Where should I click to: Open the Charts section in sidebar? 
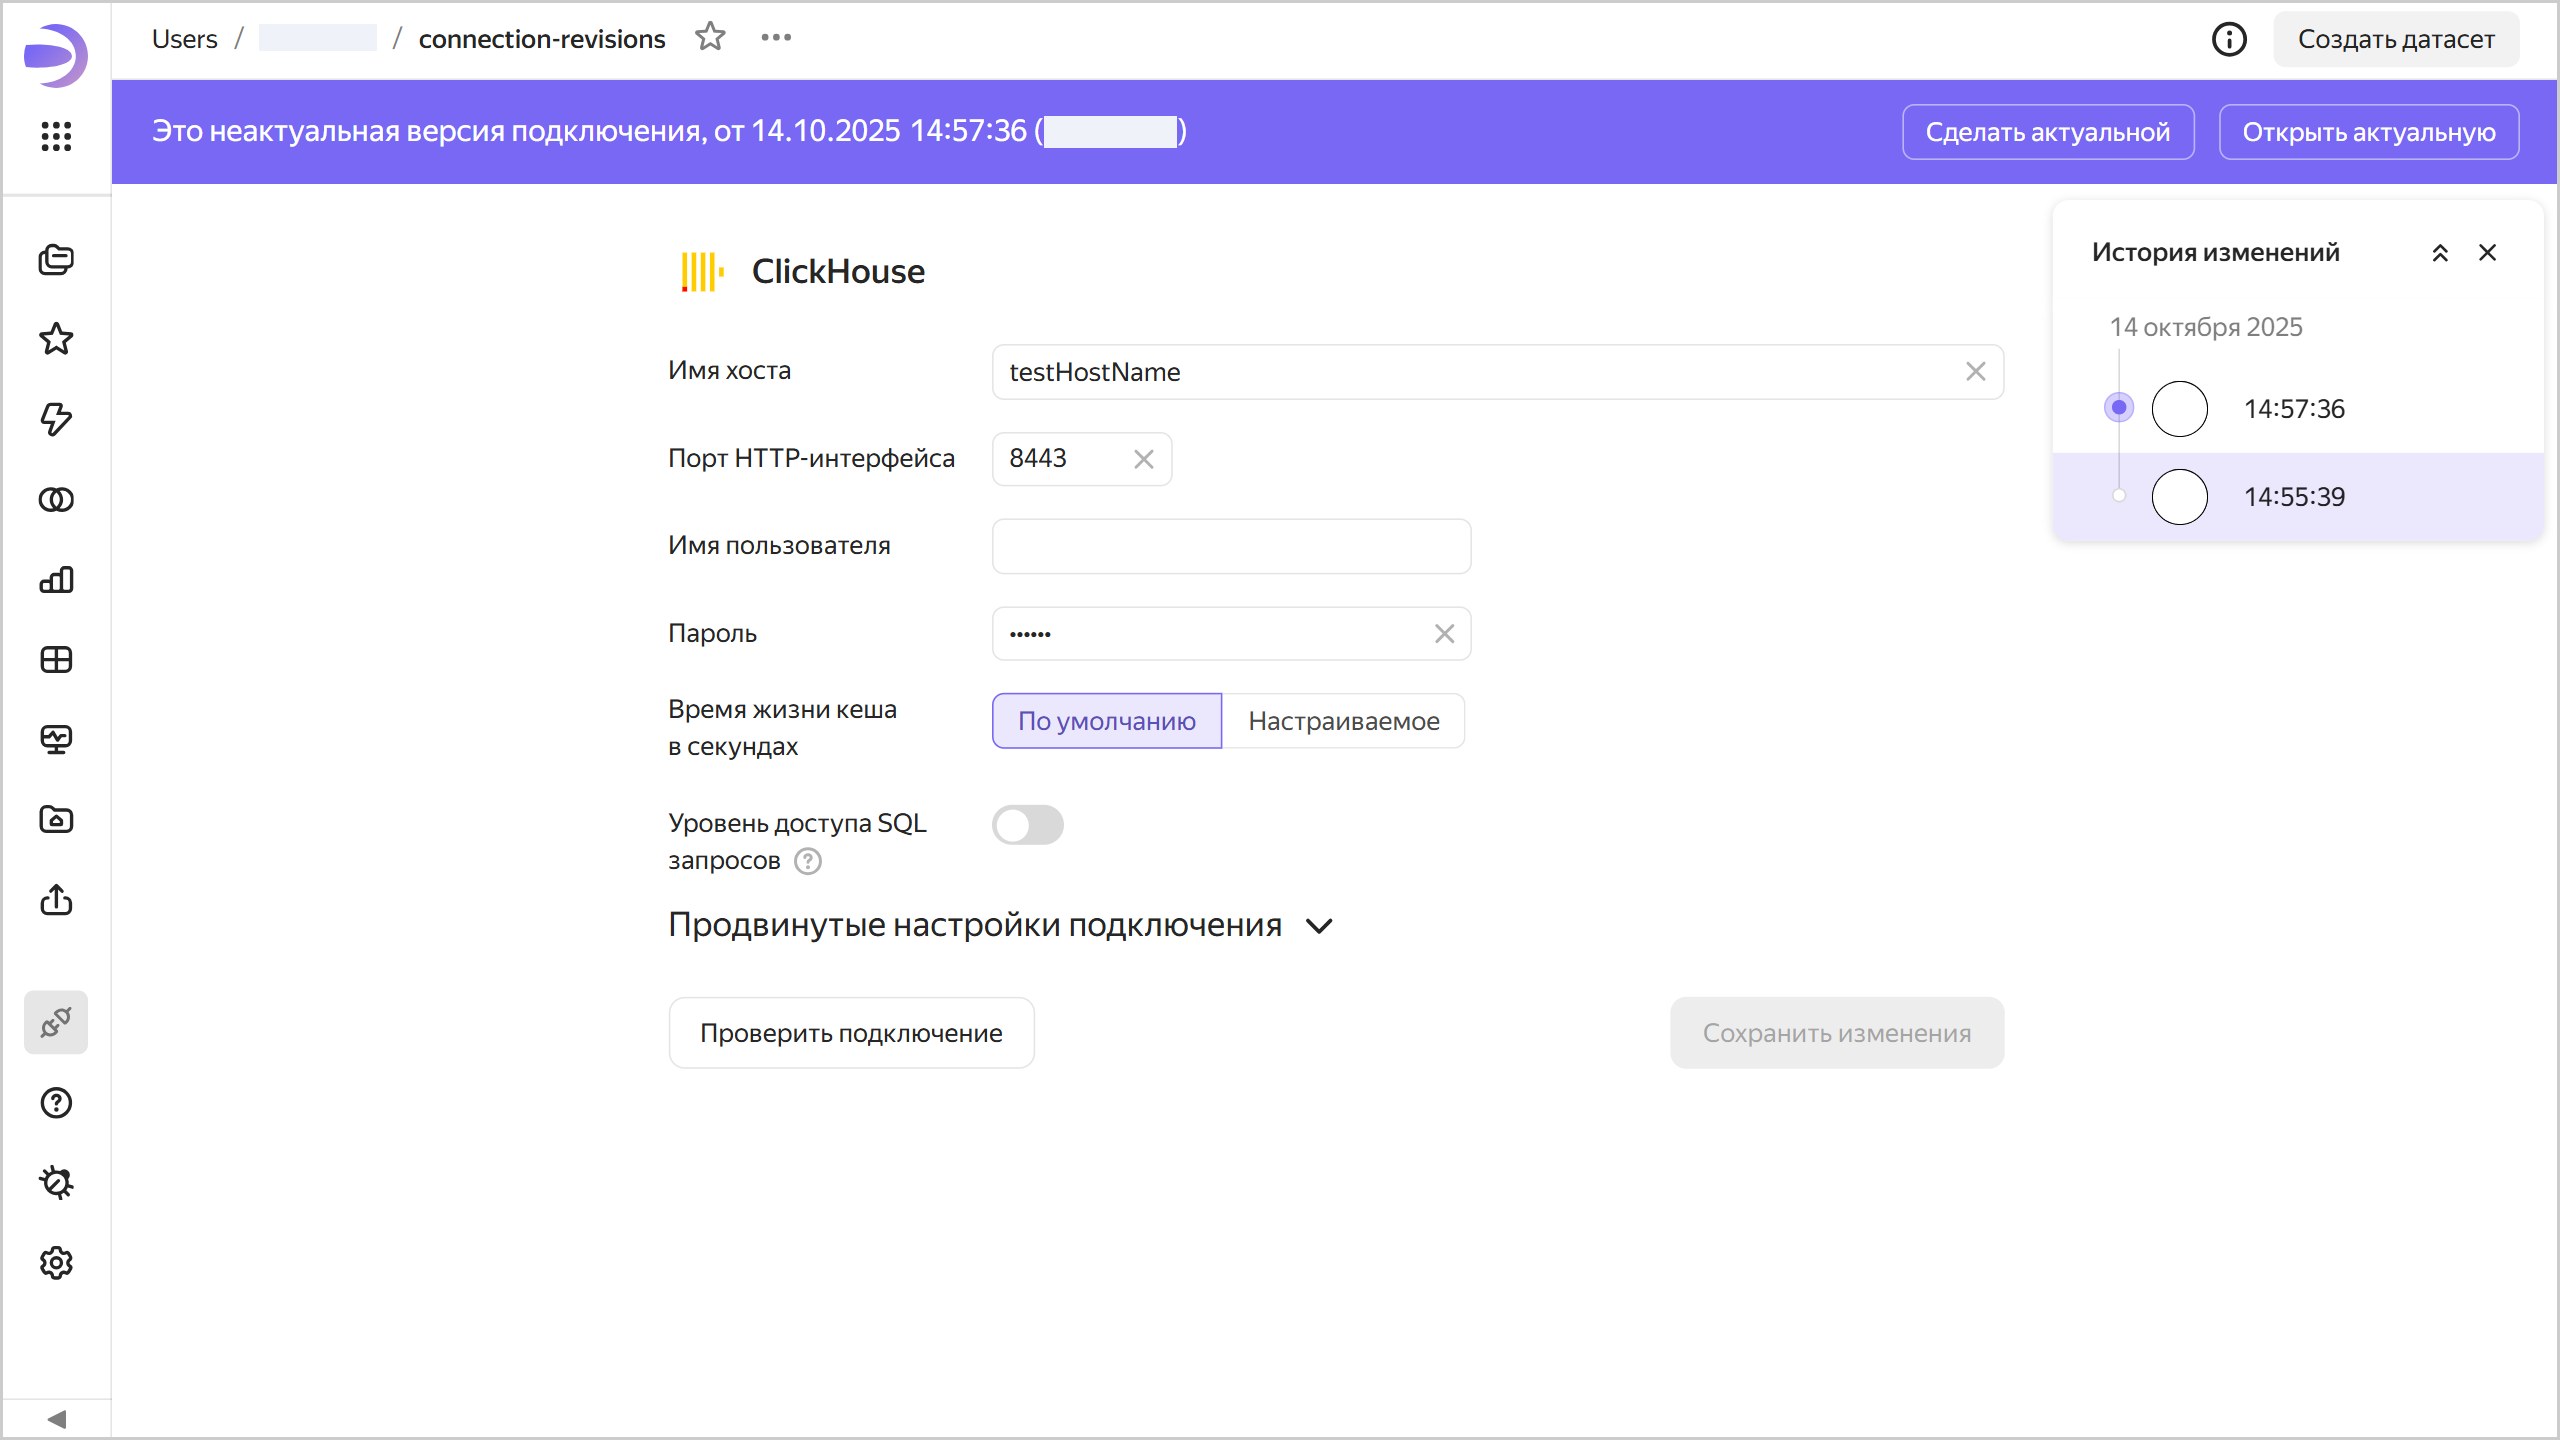coord(56,579)
